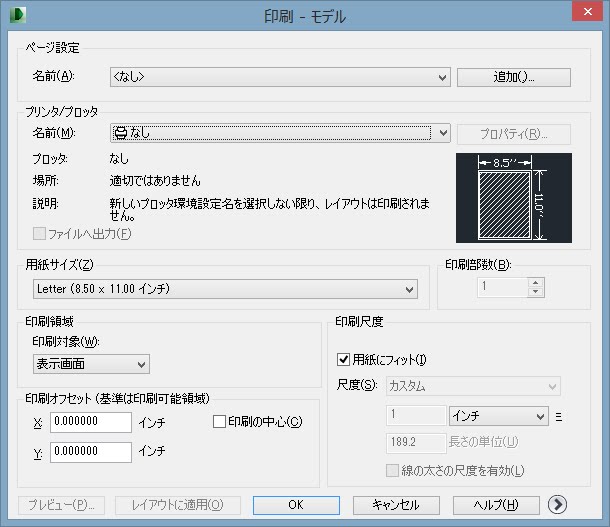Viewport: 610px width, 527px height.
Task: Click the 用紙サイズ(Z) group heading
Action: [59, 265]
